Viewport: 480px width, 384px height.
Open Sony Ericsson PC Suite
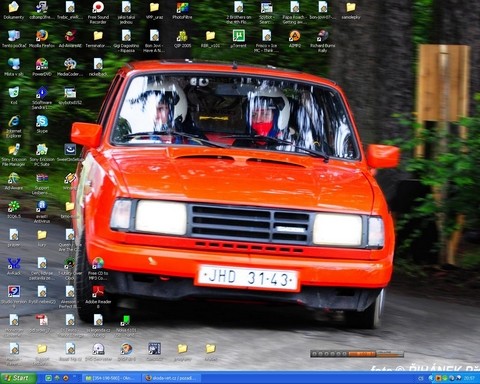coord(42,155)
